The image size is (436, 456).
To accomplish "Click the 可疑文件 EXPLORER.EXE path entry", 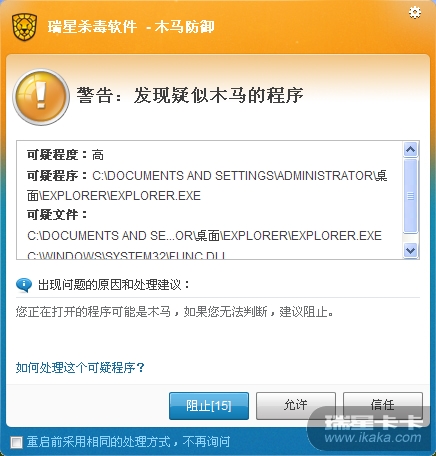I will [x=204, y=236].
